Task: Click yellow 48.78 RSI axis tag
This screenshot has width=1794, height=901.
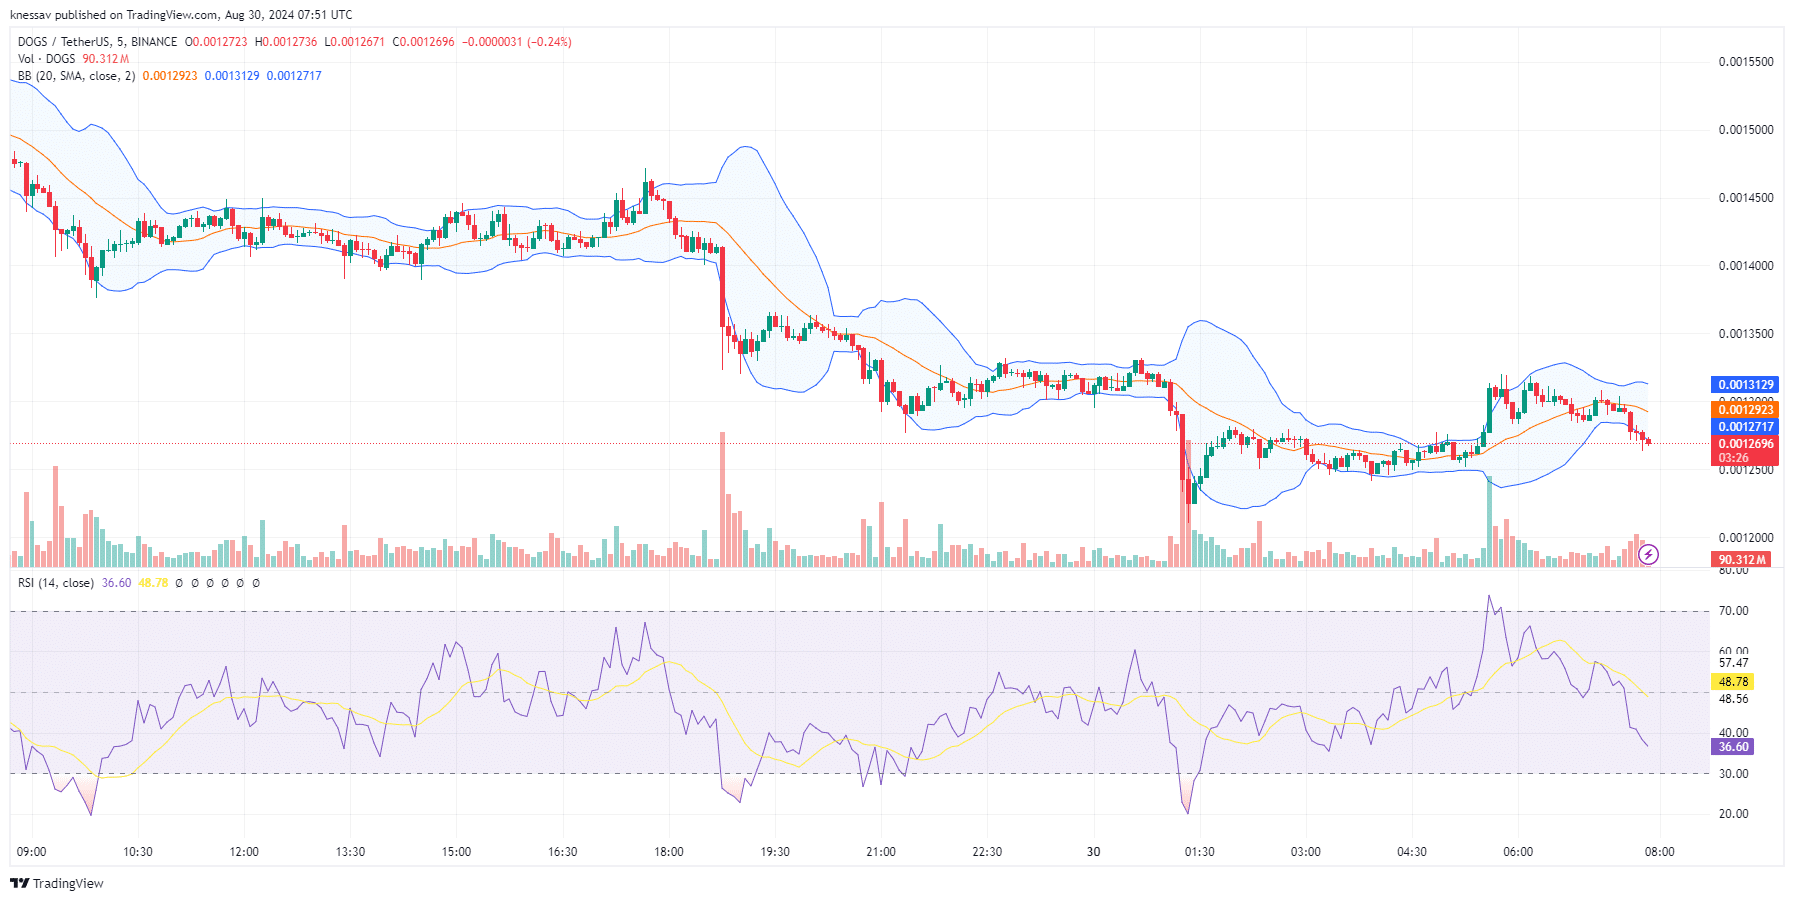Action: 1733,682
